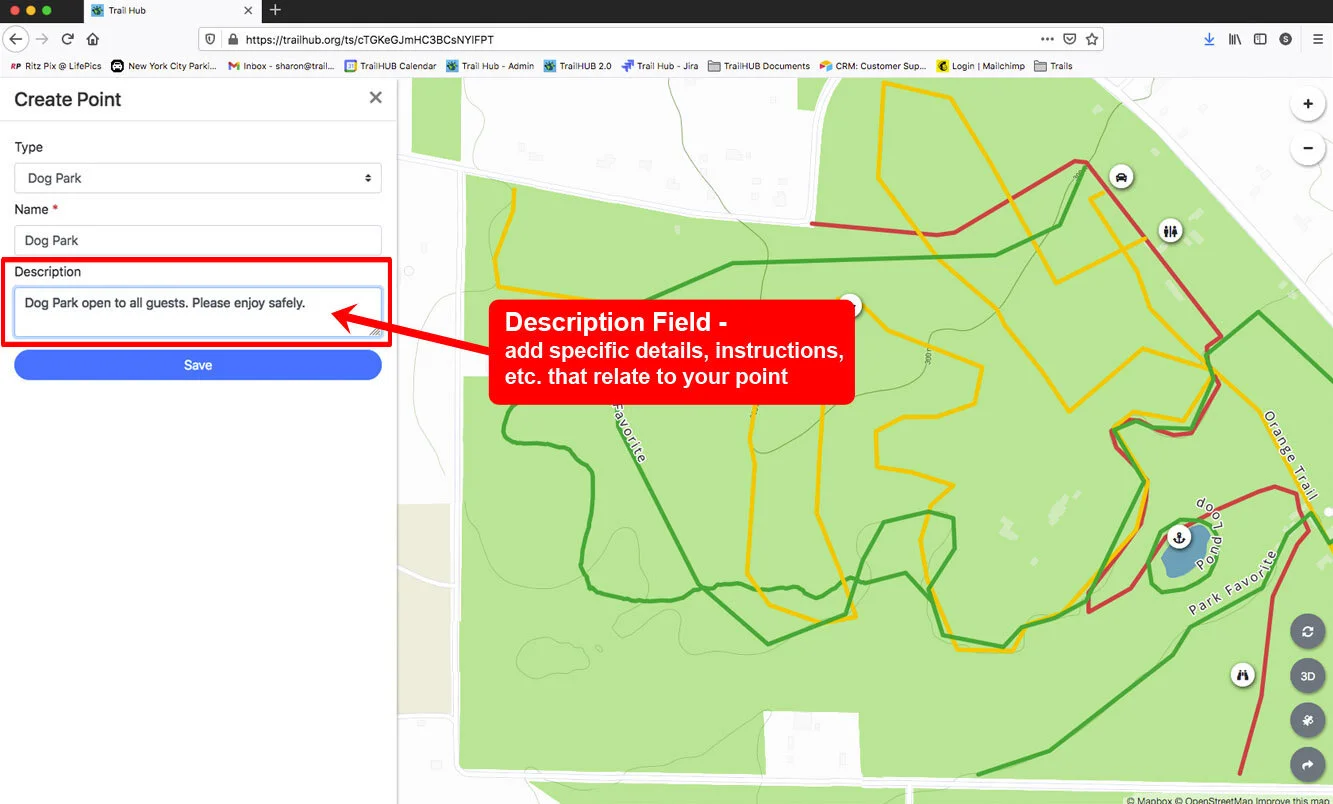1333x804 pixels.
Task: Expand the TrailHUB Documents bookmark folder
Action: pyautogui.click(x=759, y=66)
